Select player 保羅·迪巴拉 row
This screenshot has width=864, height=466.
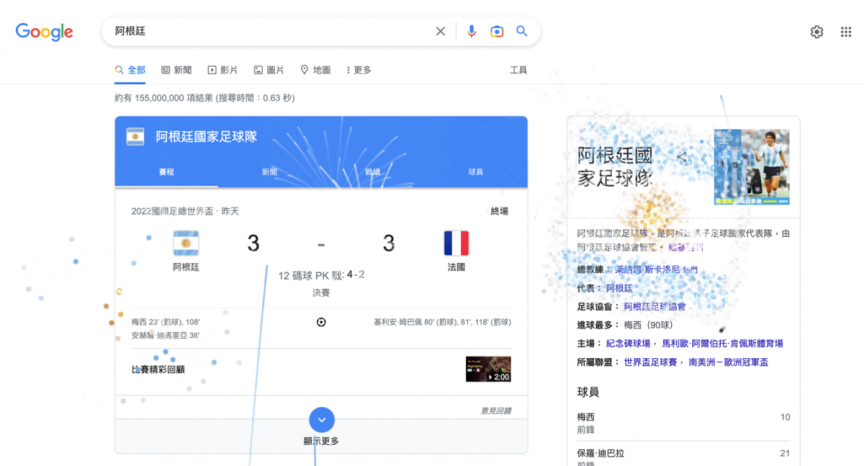coord(683,456)
